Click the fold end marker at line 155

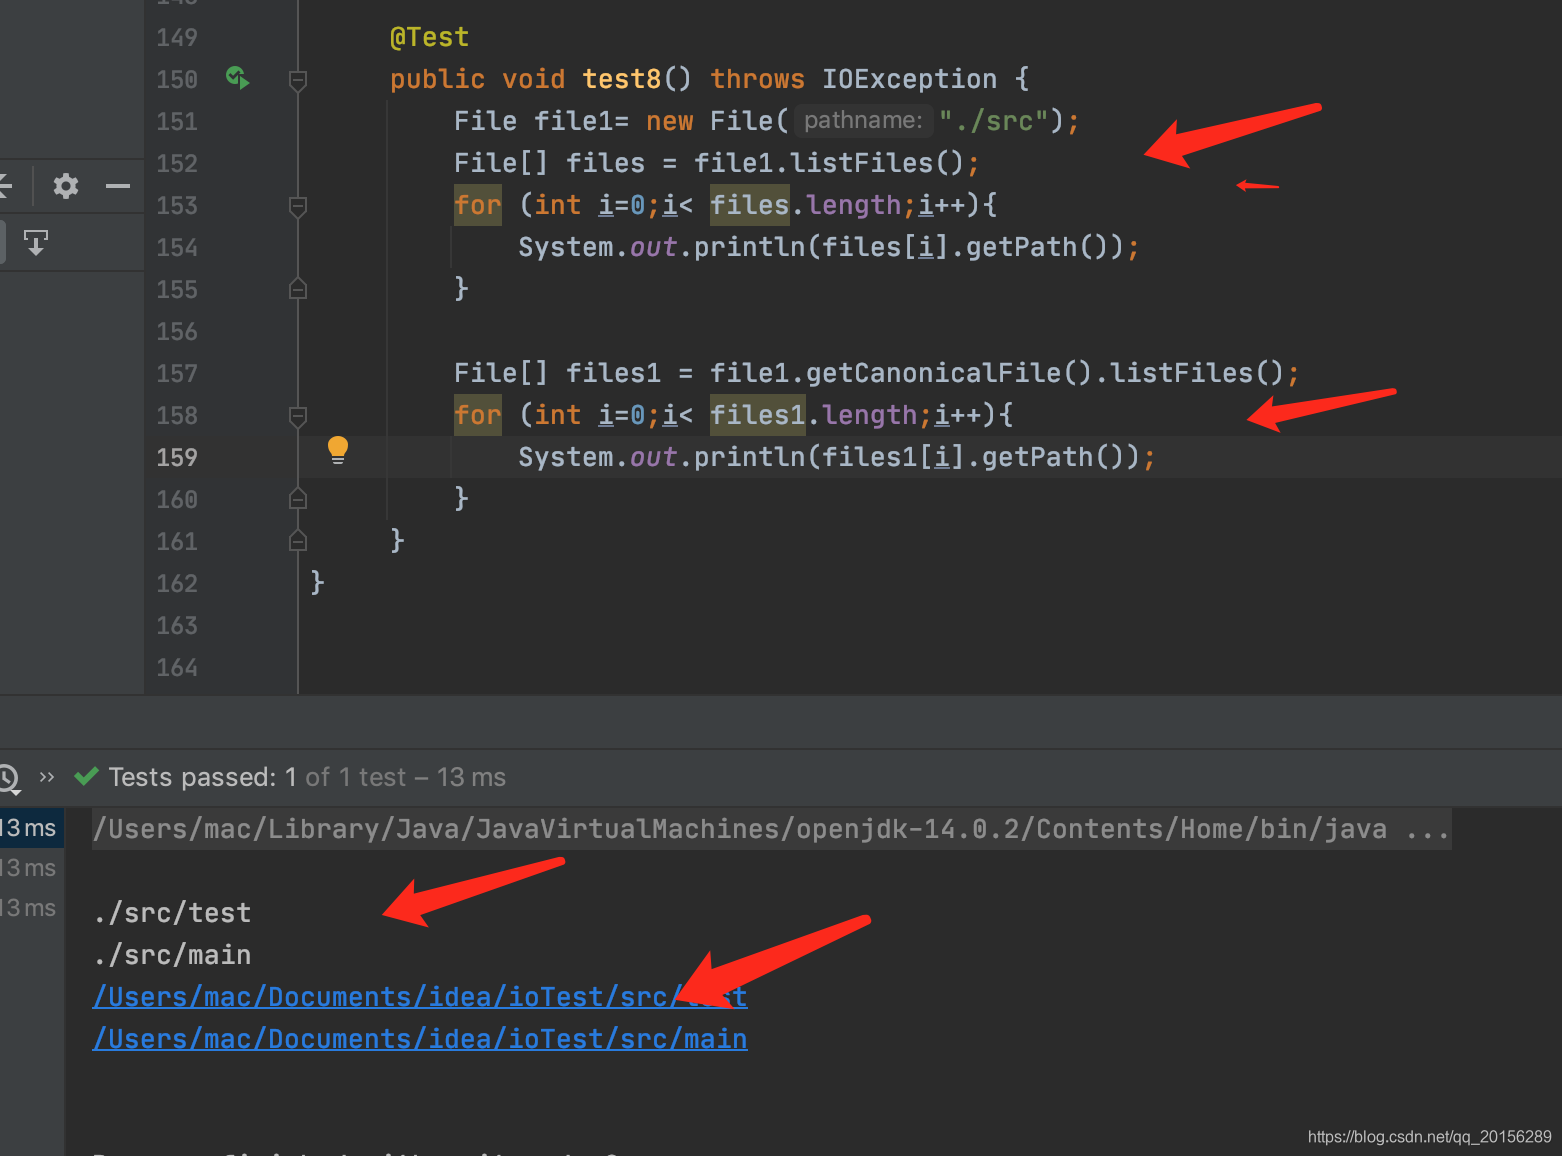tap(298, 289)
